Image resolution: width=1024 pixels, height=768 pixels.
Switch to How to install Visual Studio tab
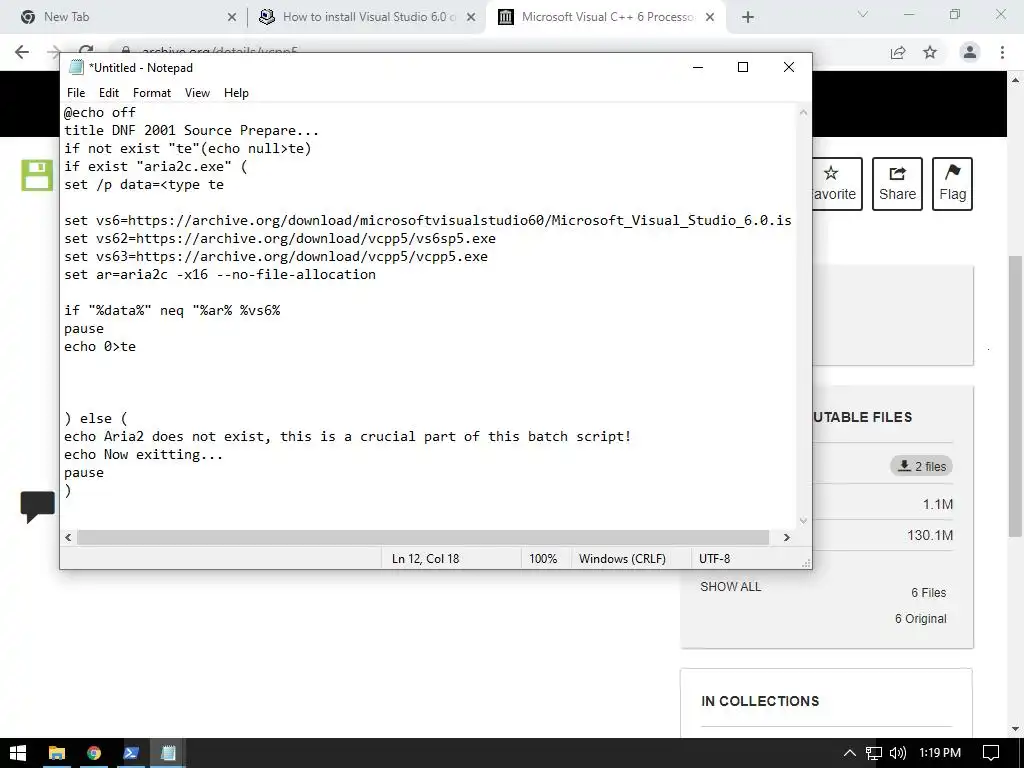pyautogui.click(x=368, y=17)
